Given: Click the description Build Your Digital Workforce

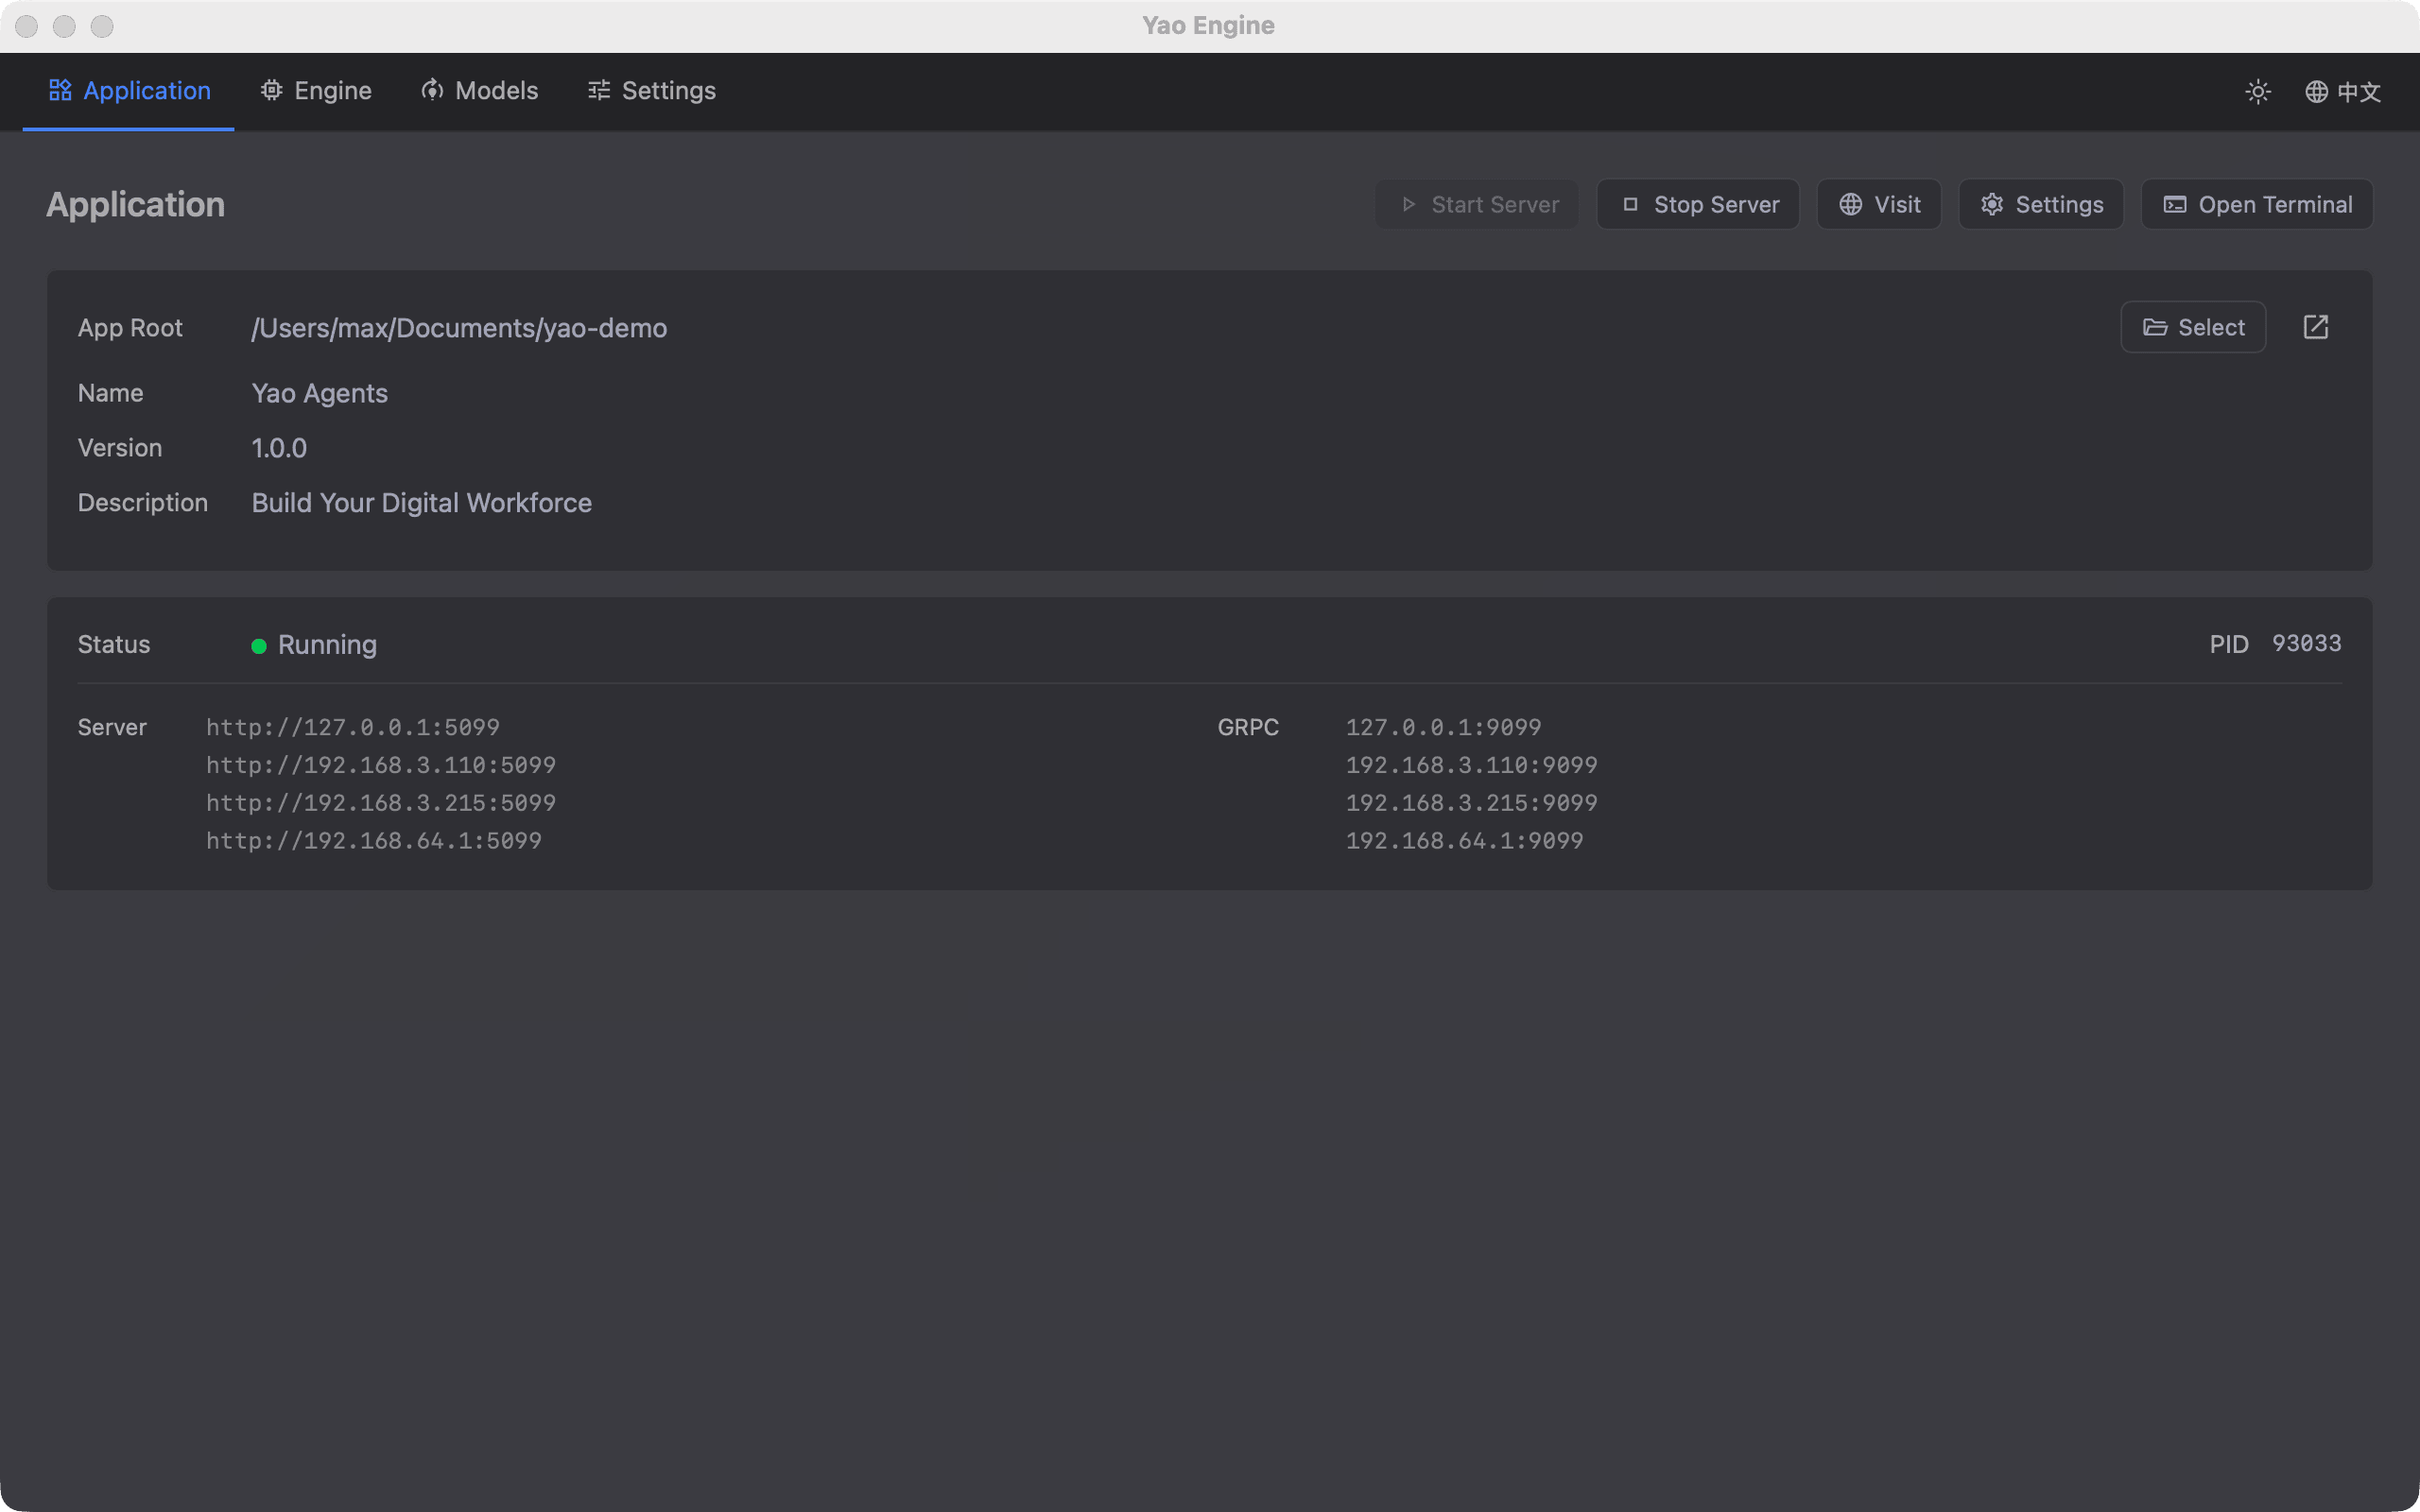Looking at the screenshot, I should (x=421, y=503).
